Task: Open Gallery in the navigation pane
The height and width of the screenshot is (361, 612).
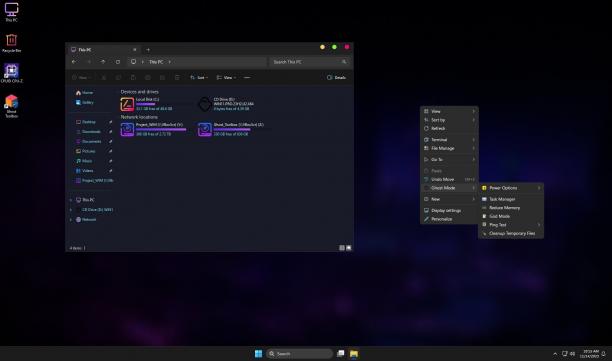Action: (85, 102)
